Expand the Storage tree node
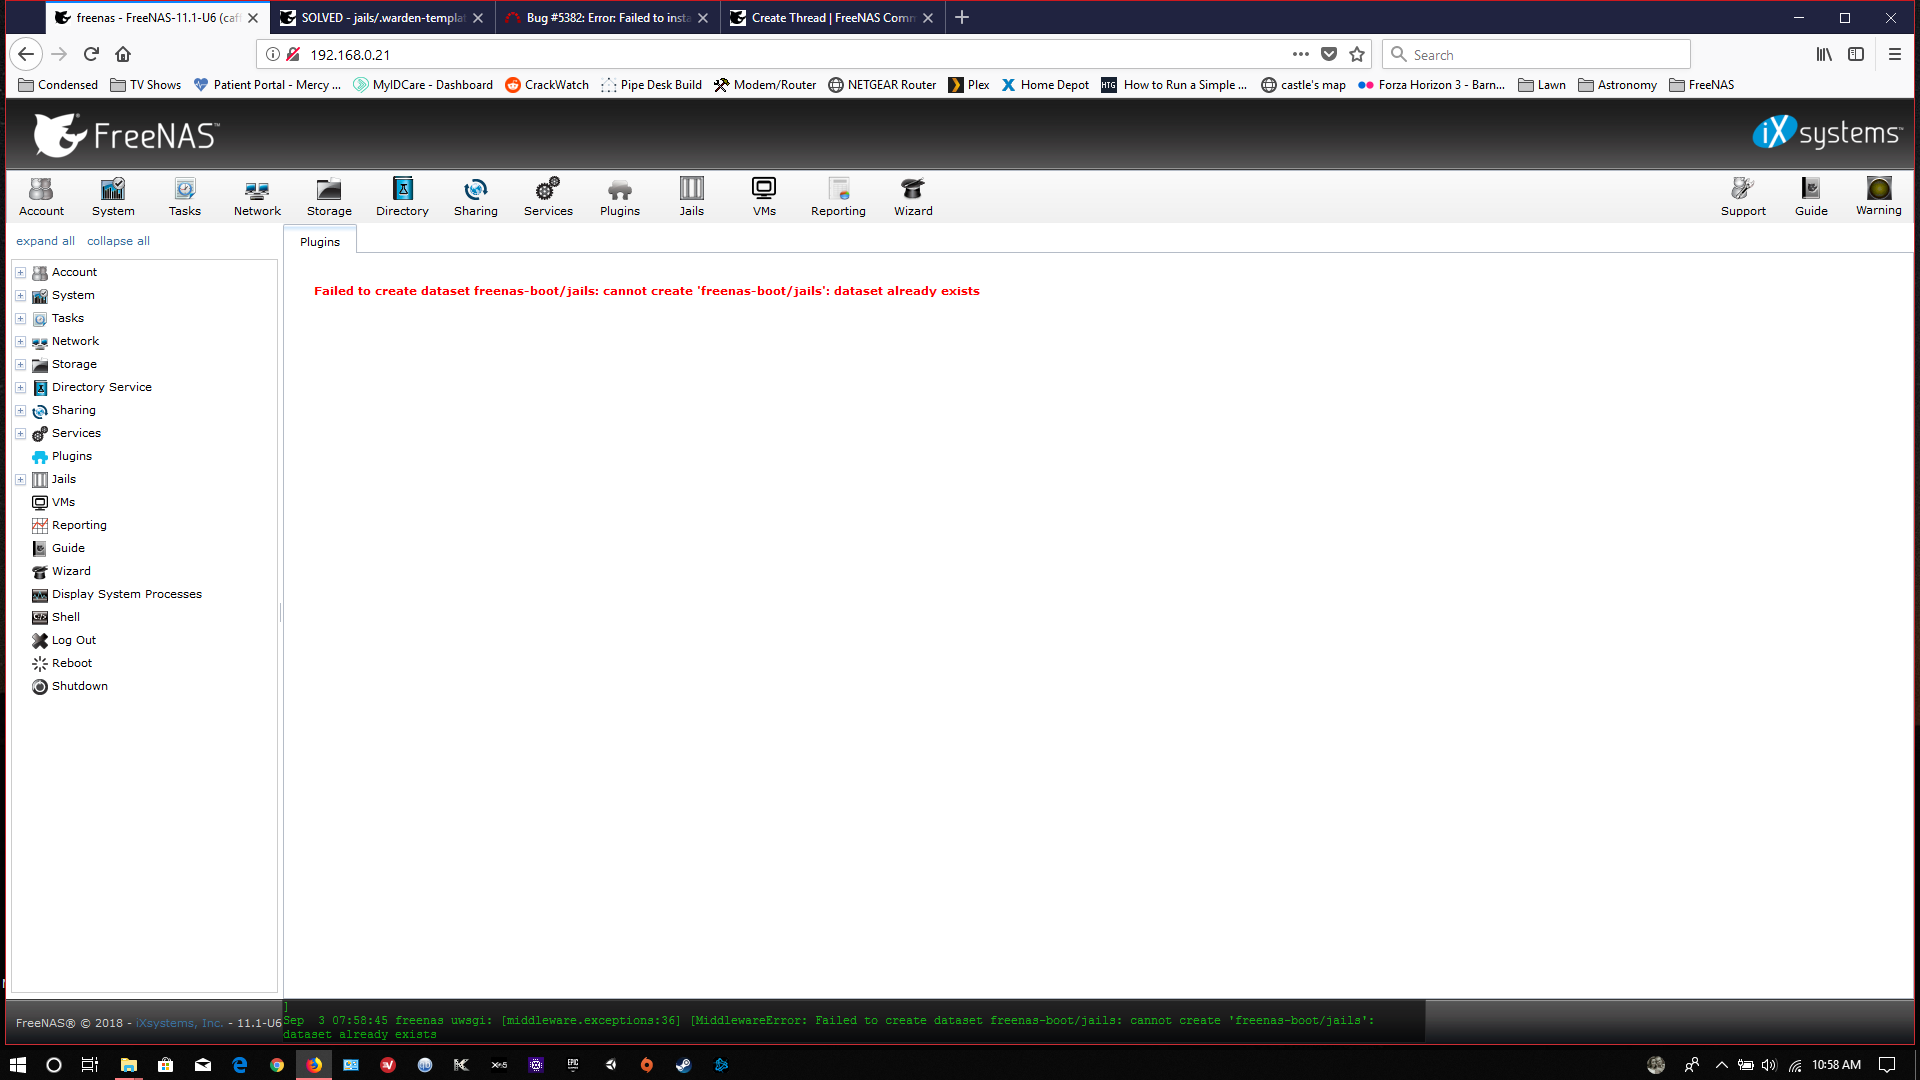 tap(20, 364)
